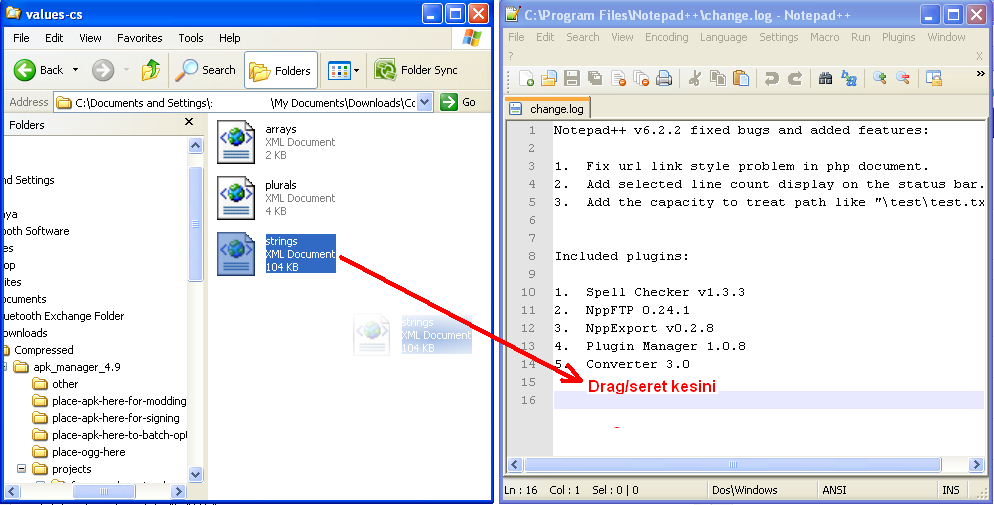Toggle Folders pane button in Explorer
This screenshot has height=505, width=994.
[281, 70]
